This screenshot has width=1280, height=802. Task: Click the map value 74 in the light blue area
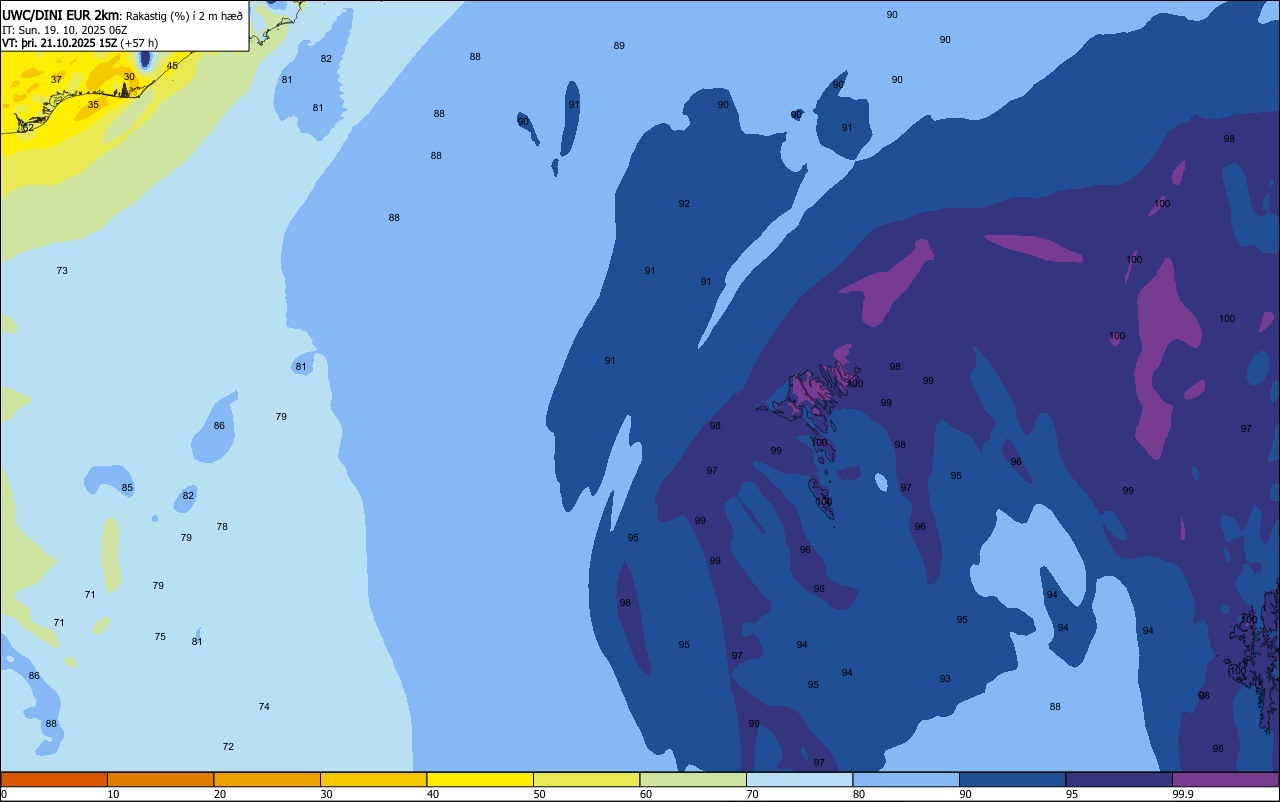tap(264, 707)
